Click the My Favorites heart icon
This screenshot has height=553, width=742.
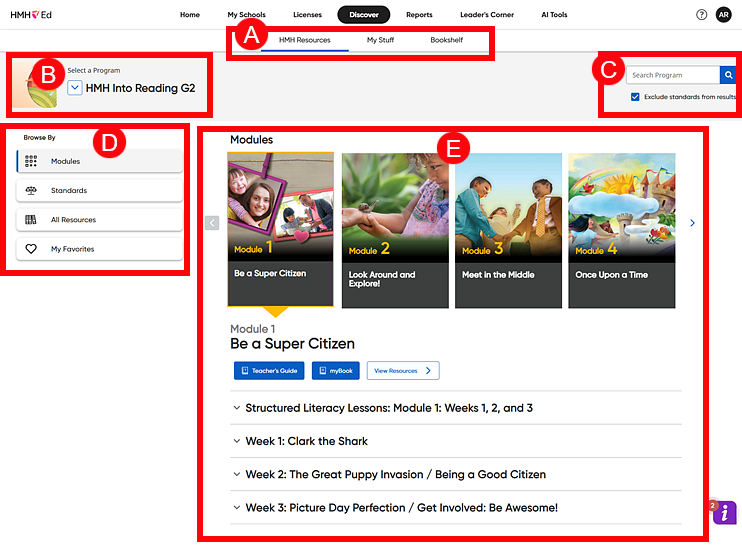[31, 249]
